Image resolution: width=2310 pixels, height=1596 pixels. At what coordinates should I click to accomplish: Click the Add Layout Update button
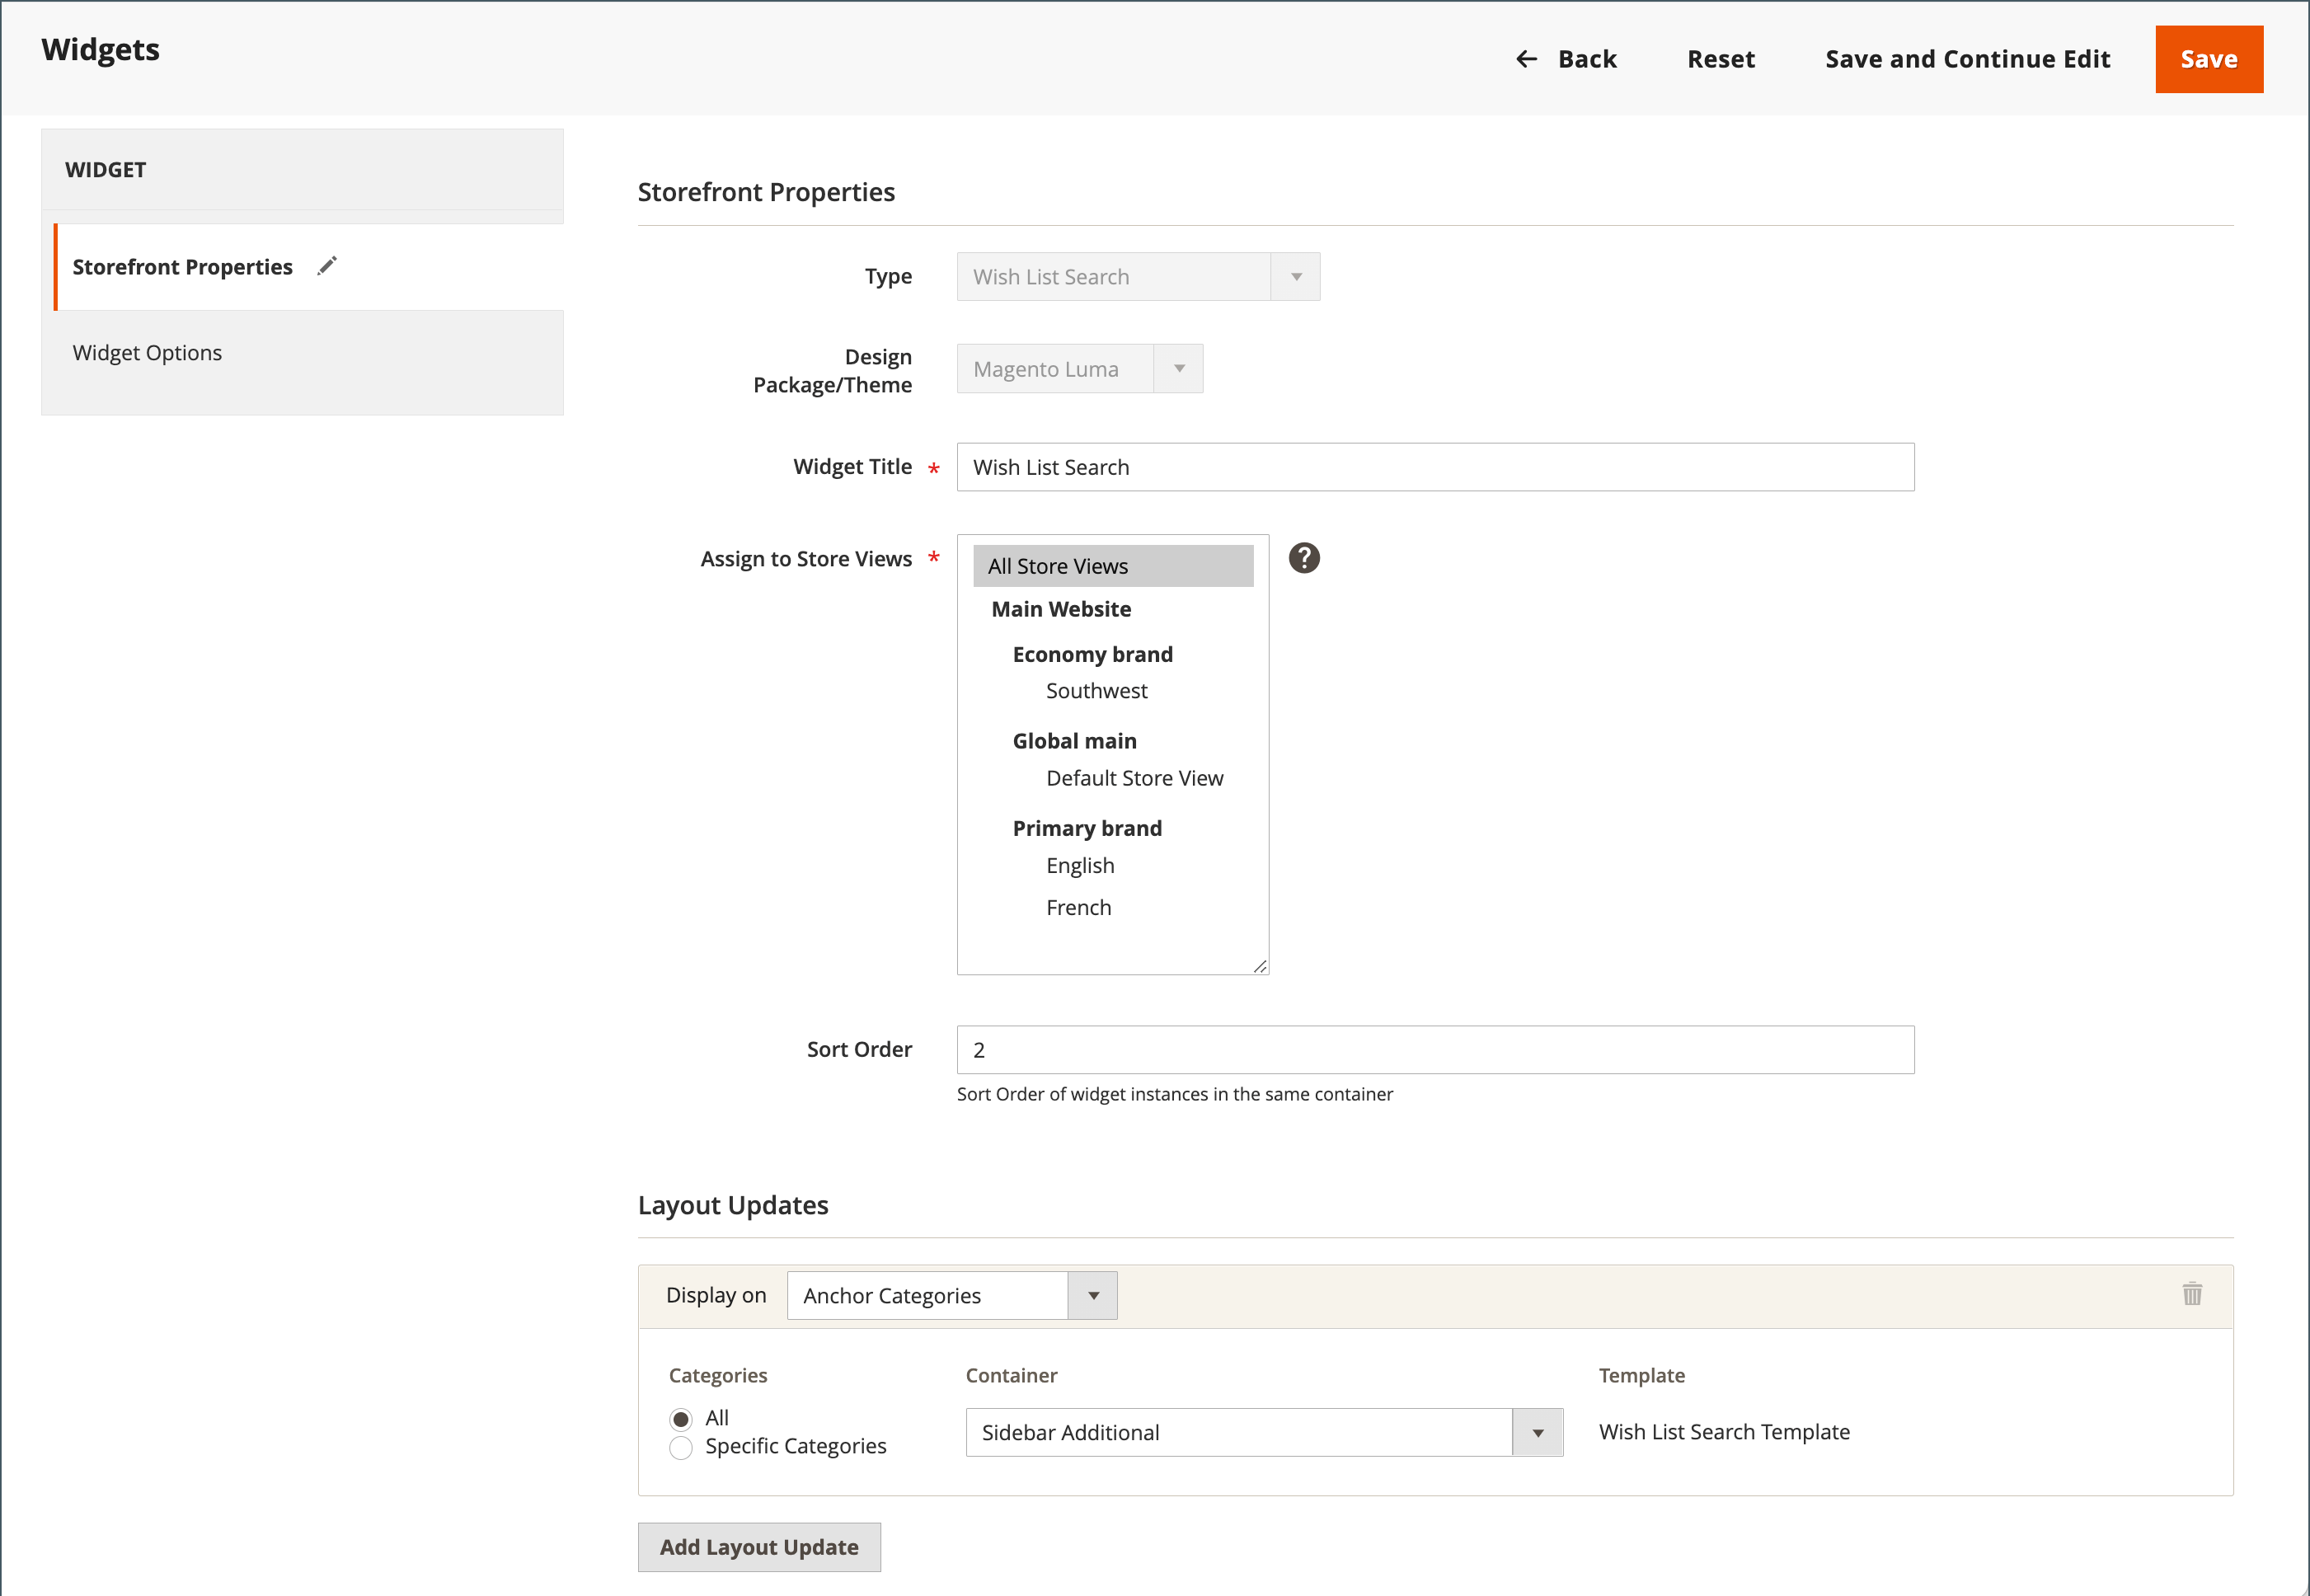tap(759, 1547)
